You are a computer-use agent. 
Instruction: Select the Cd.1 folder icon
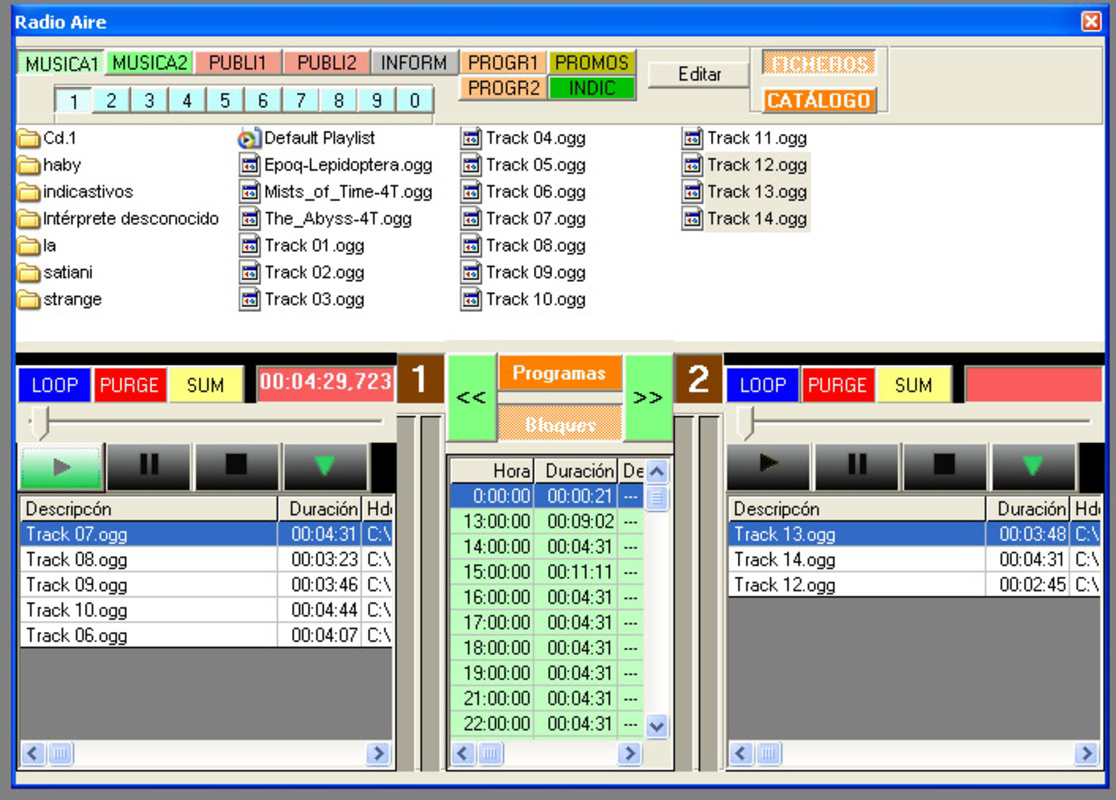pyautogui.click(x=28, y=138)
